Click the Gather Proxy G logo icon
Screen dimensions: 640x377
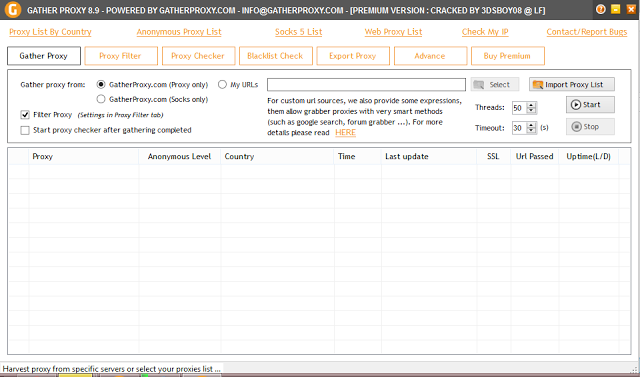[13, 9]
